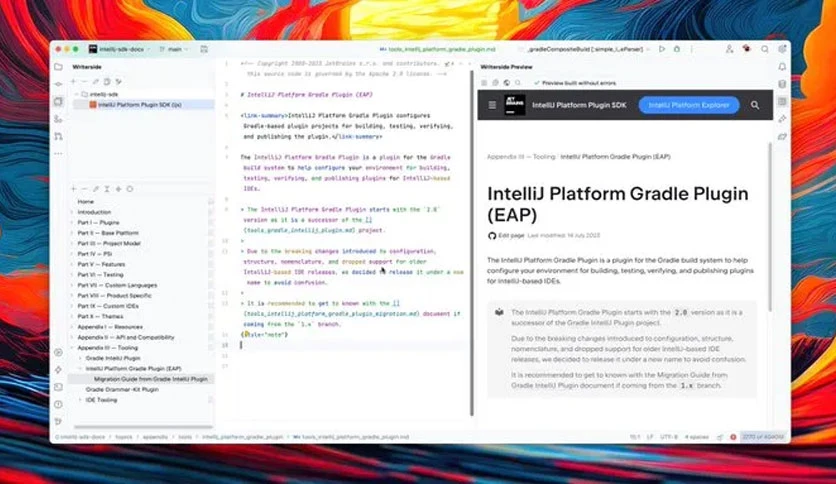Click the Search Everywhere magnifier in title bar
Image resolution: width=836 pixels, height=484 pixels.
tap(765, 49)
